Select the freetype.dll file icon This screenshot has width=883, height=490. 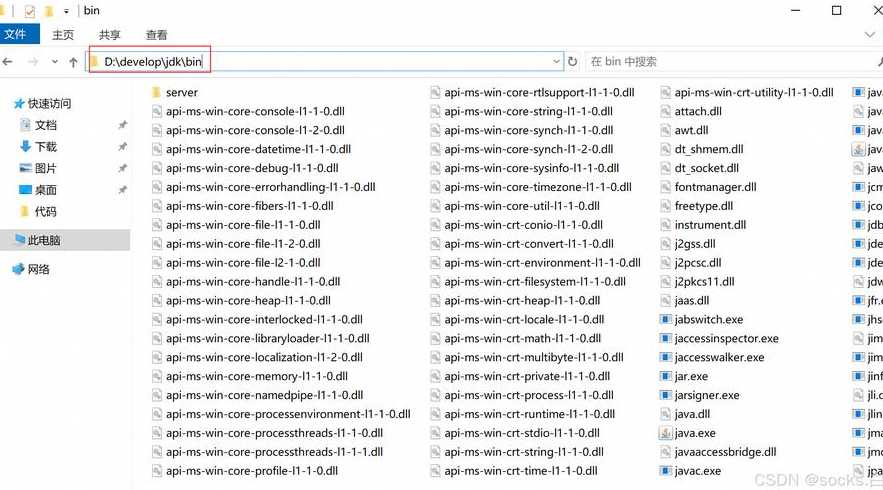[x=666, y=206]
